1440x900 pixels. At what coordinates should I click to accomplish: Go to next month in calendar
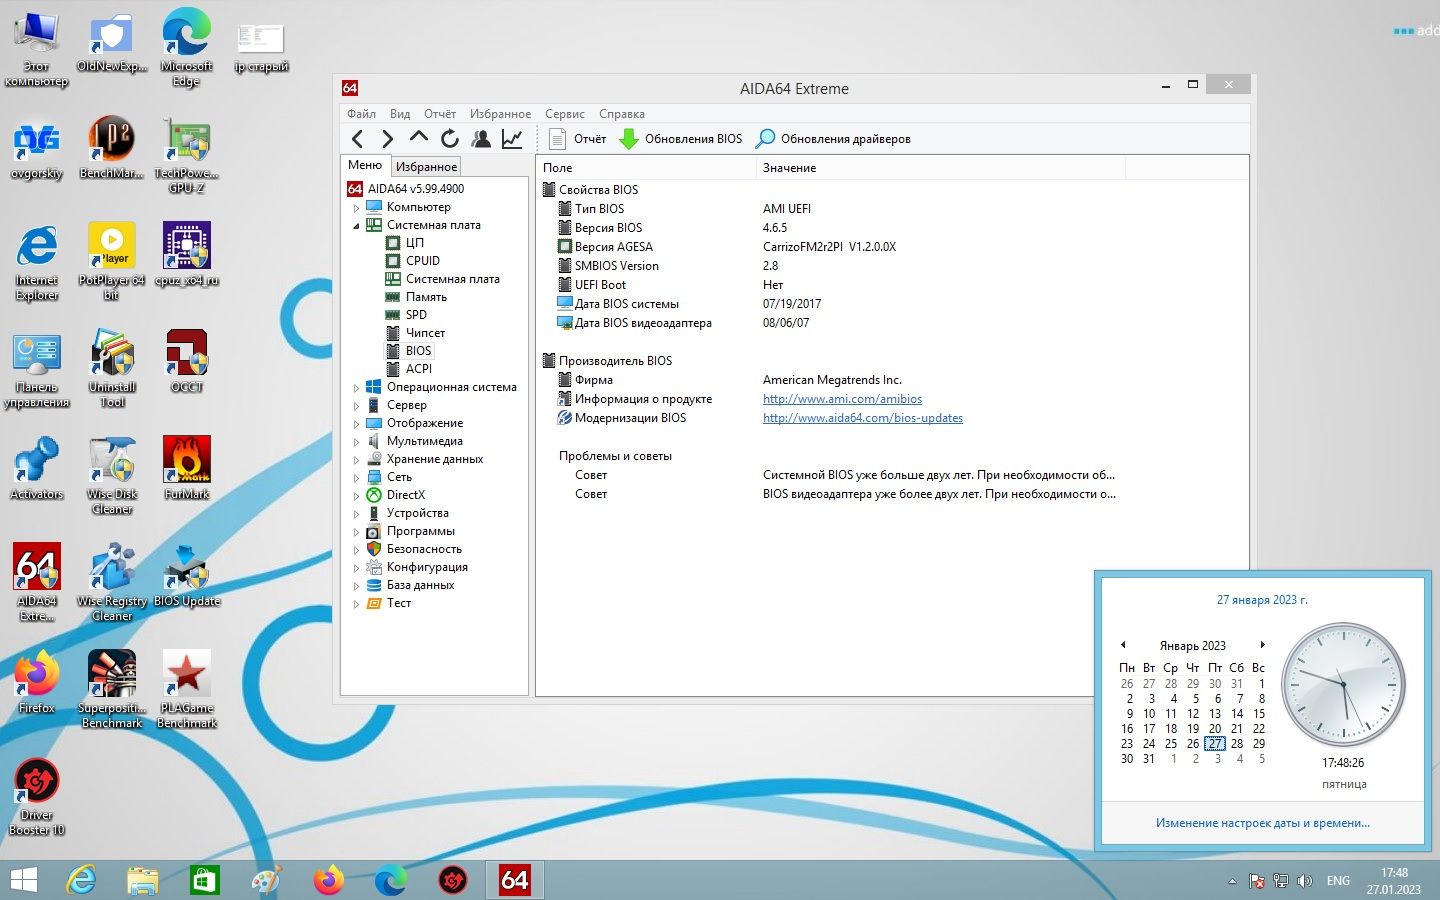coord(1263,645)
